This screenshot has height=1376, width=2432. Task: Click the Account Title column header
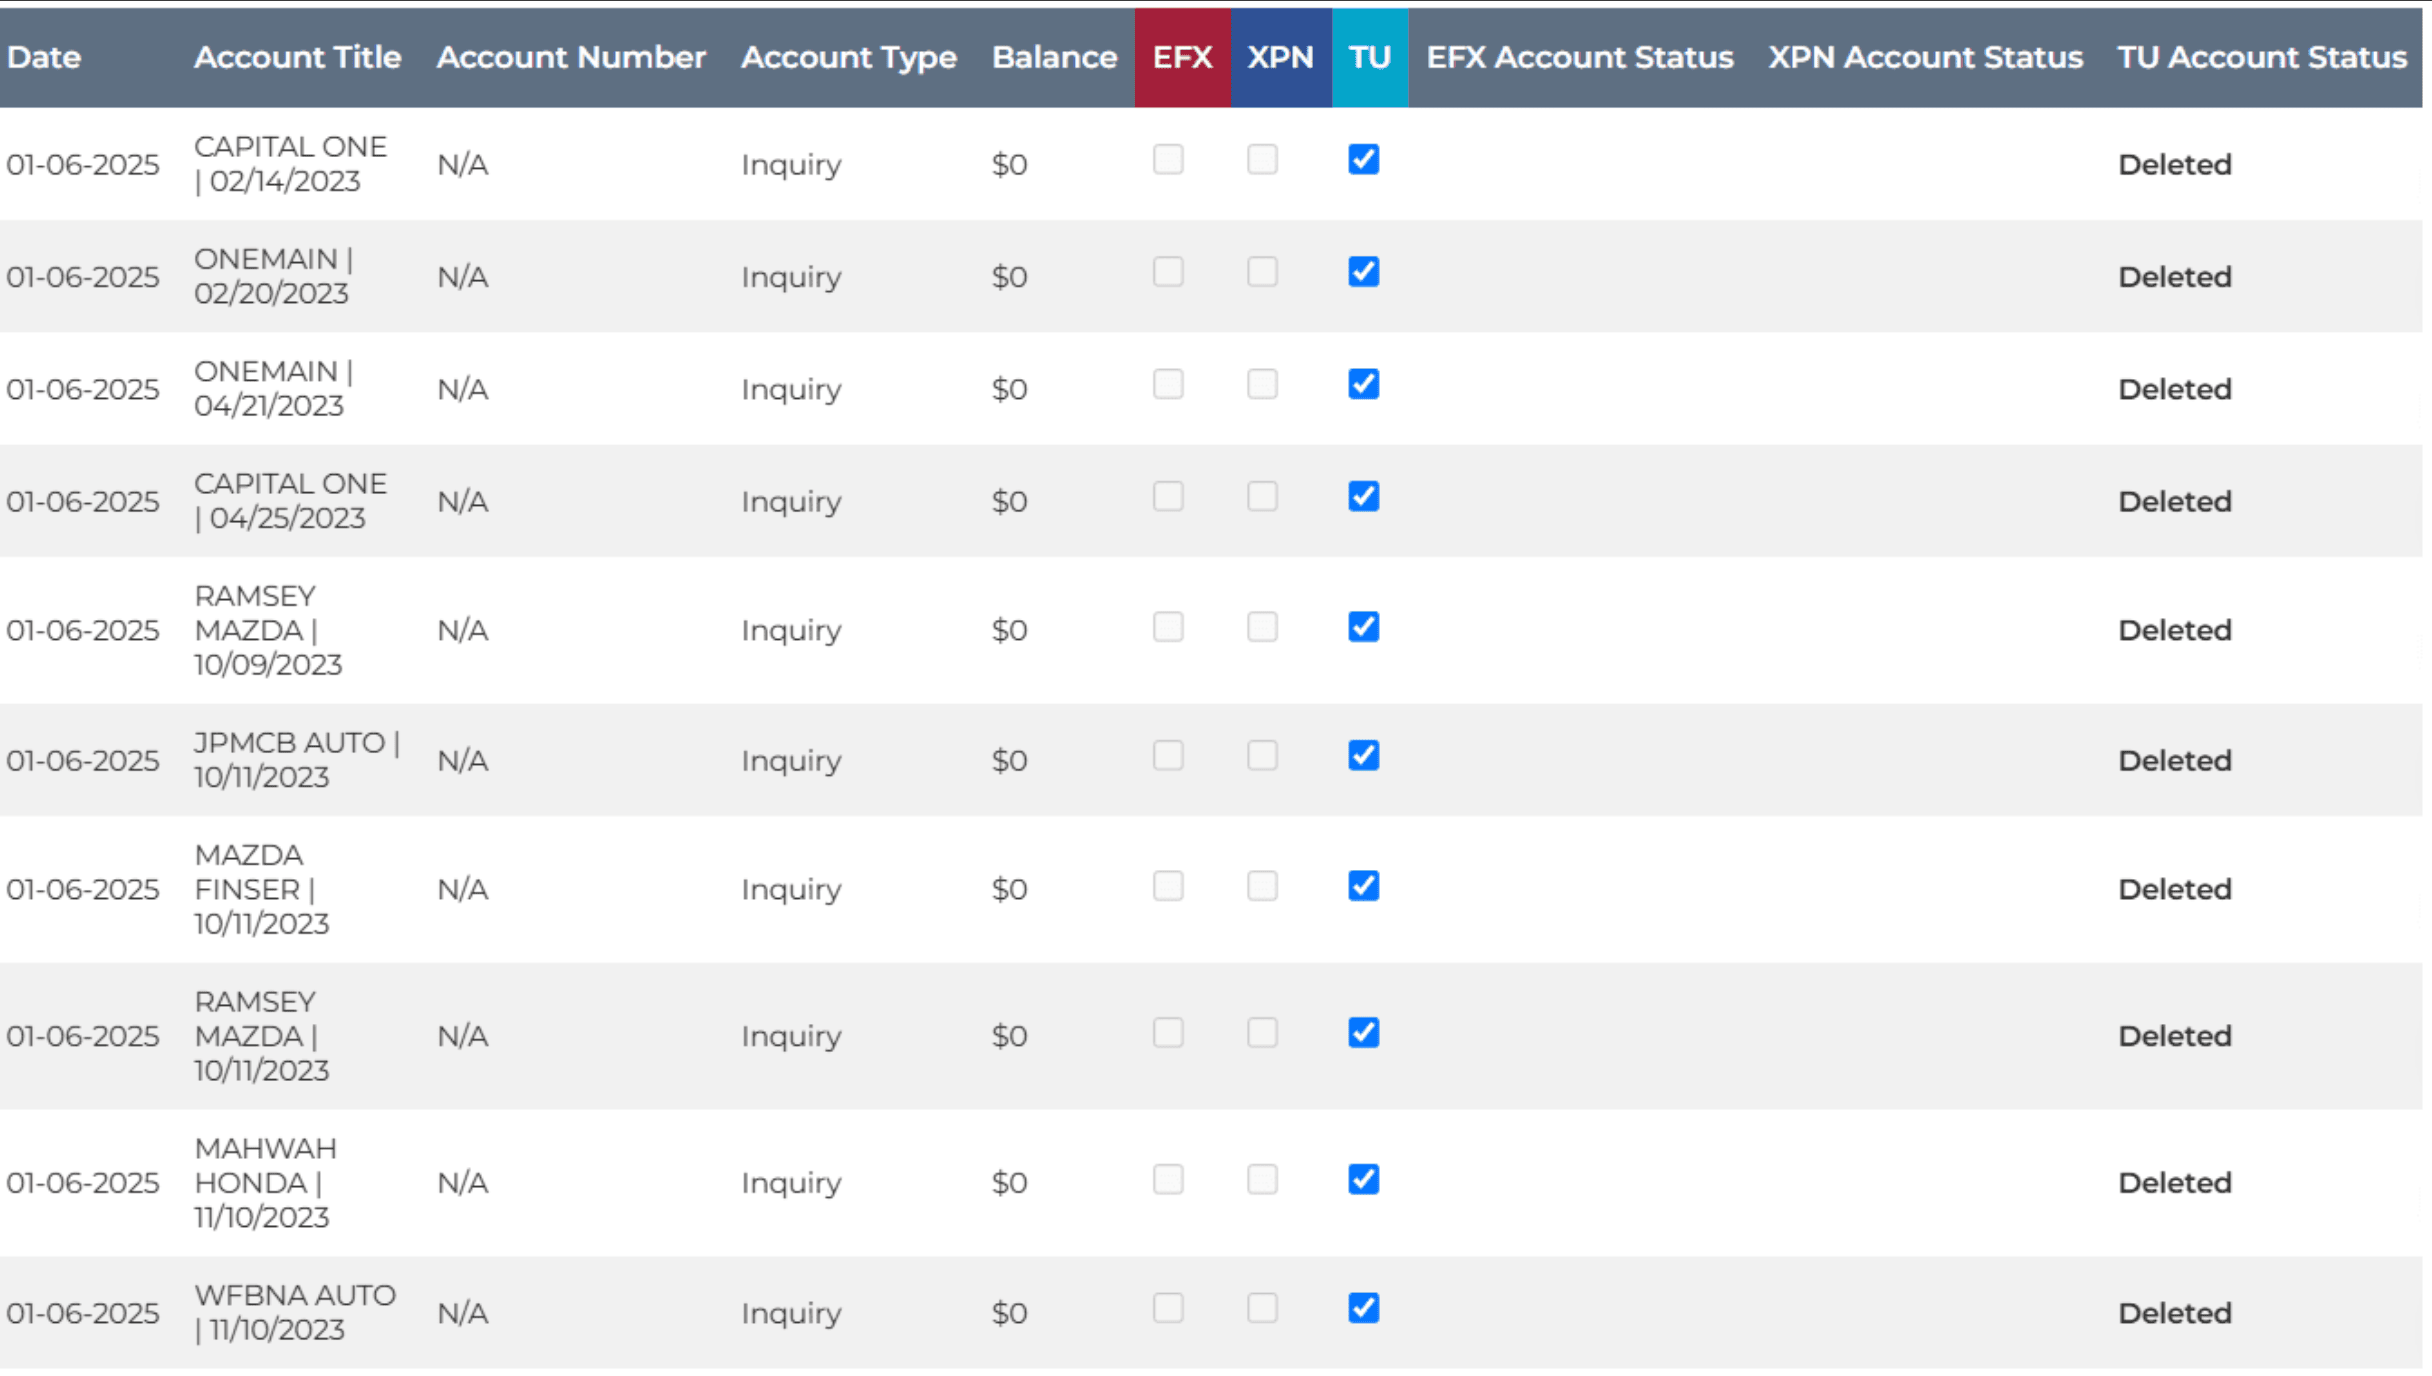tap(297, 57)
